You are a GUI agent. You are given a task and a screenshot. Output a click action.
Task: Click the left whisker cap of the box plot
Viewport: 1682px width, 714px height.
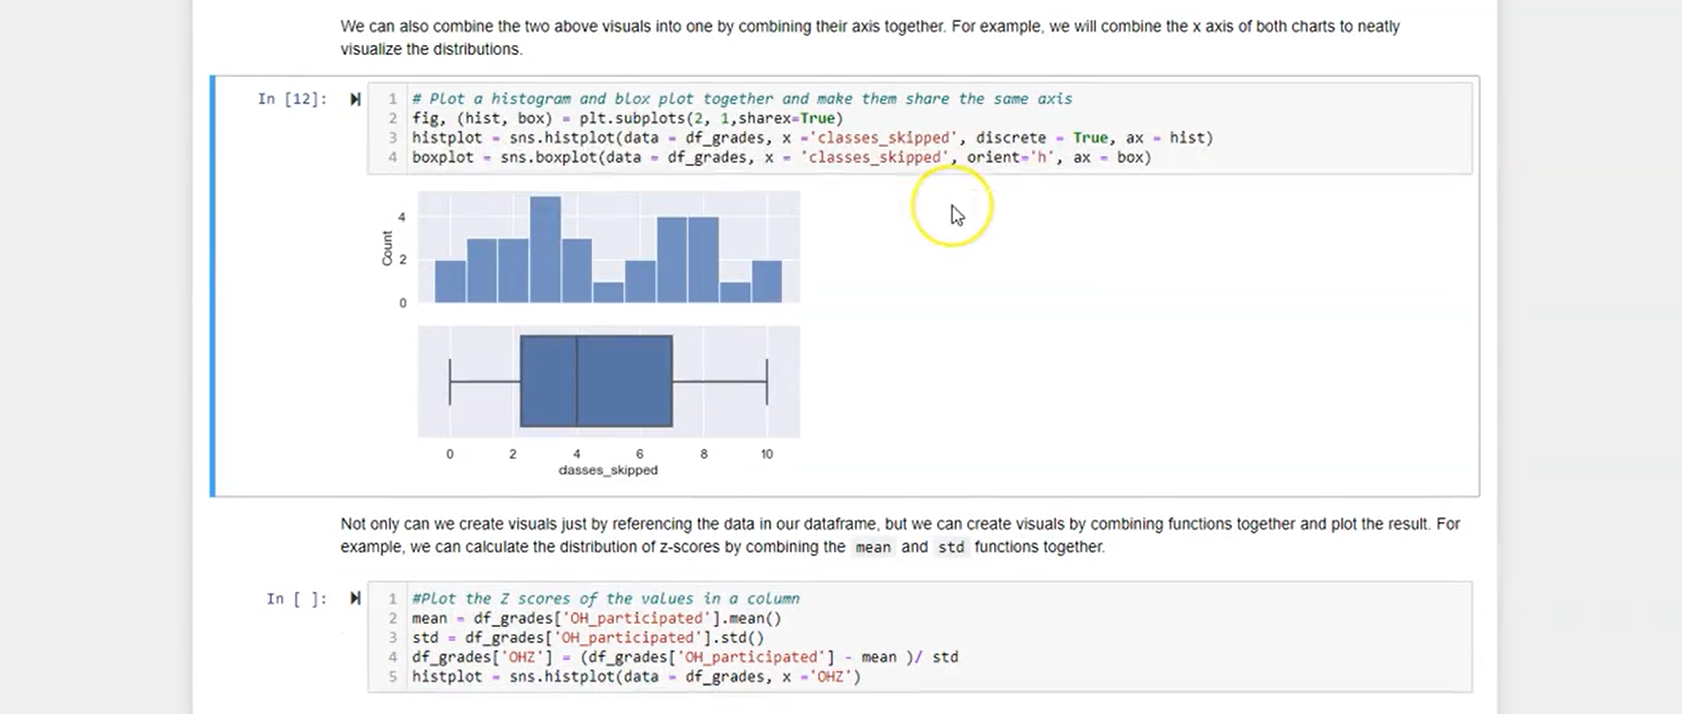coord(450,381)
